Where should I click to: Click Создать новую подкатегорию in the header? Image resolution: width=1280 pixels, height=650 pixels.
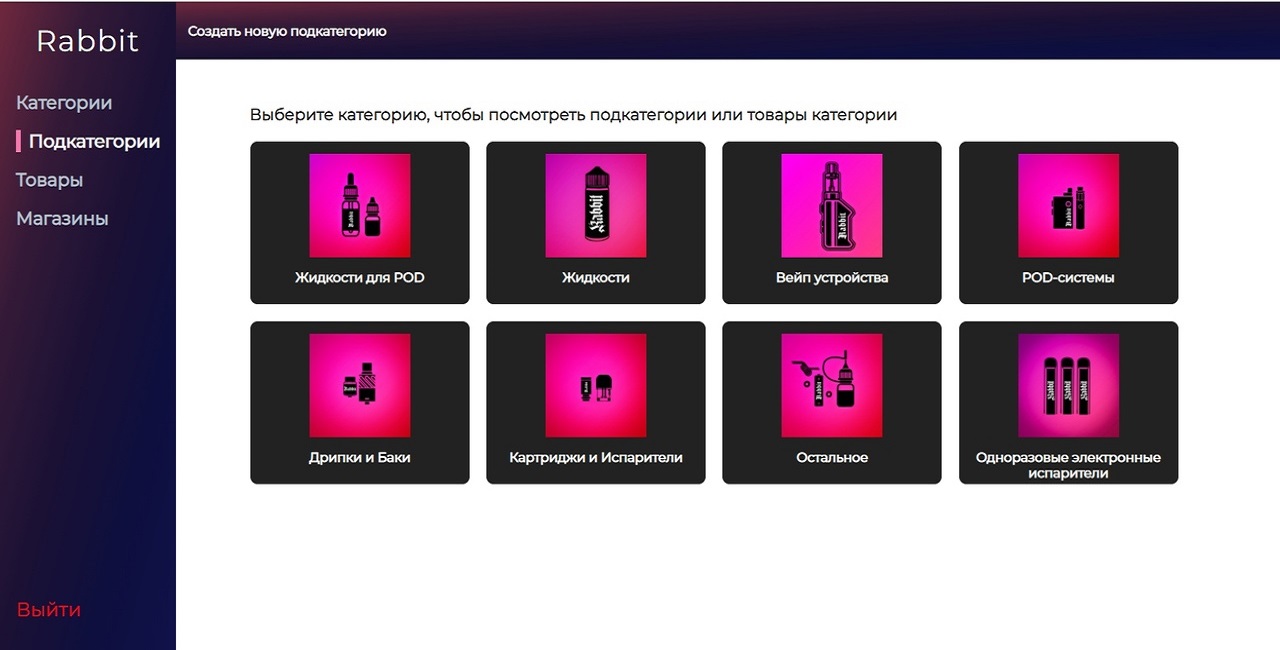(287, 31)
